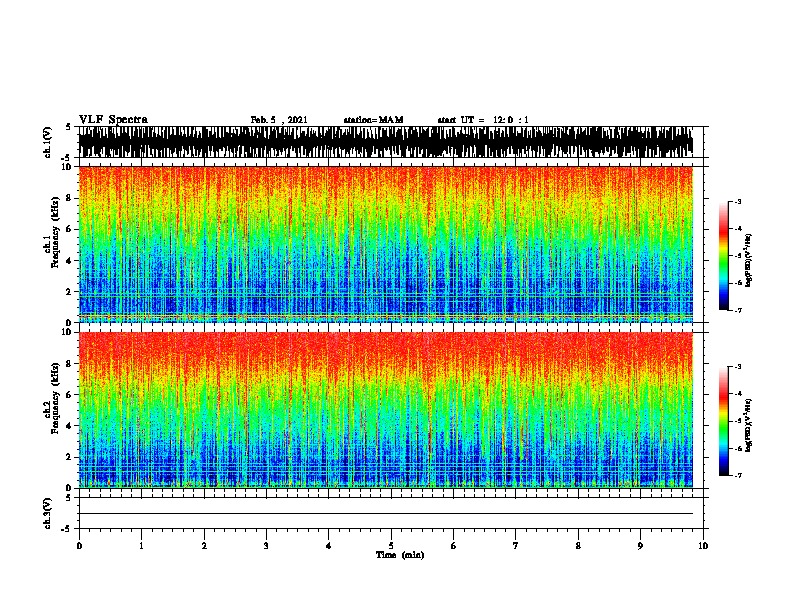The image size is (792, 612).
Task: Select the "Time (min)" axis label
Action: tap(400, 555)
